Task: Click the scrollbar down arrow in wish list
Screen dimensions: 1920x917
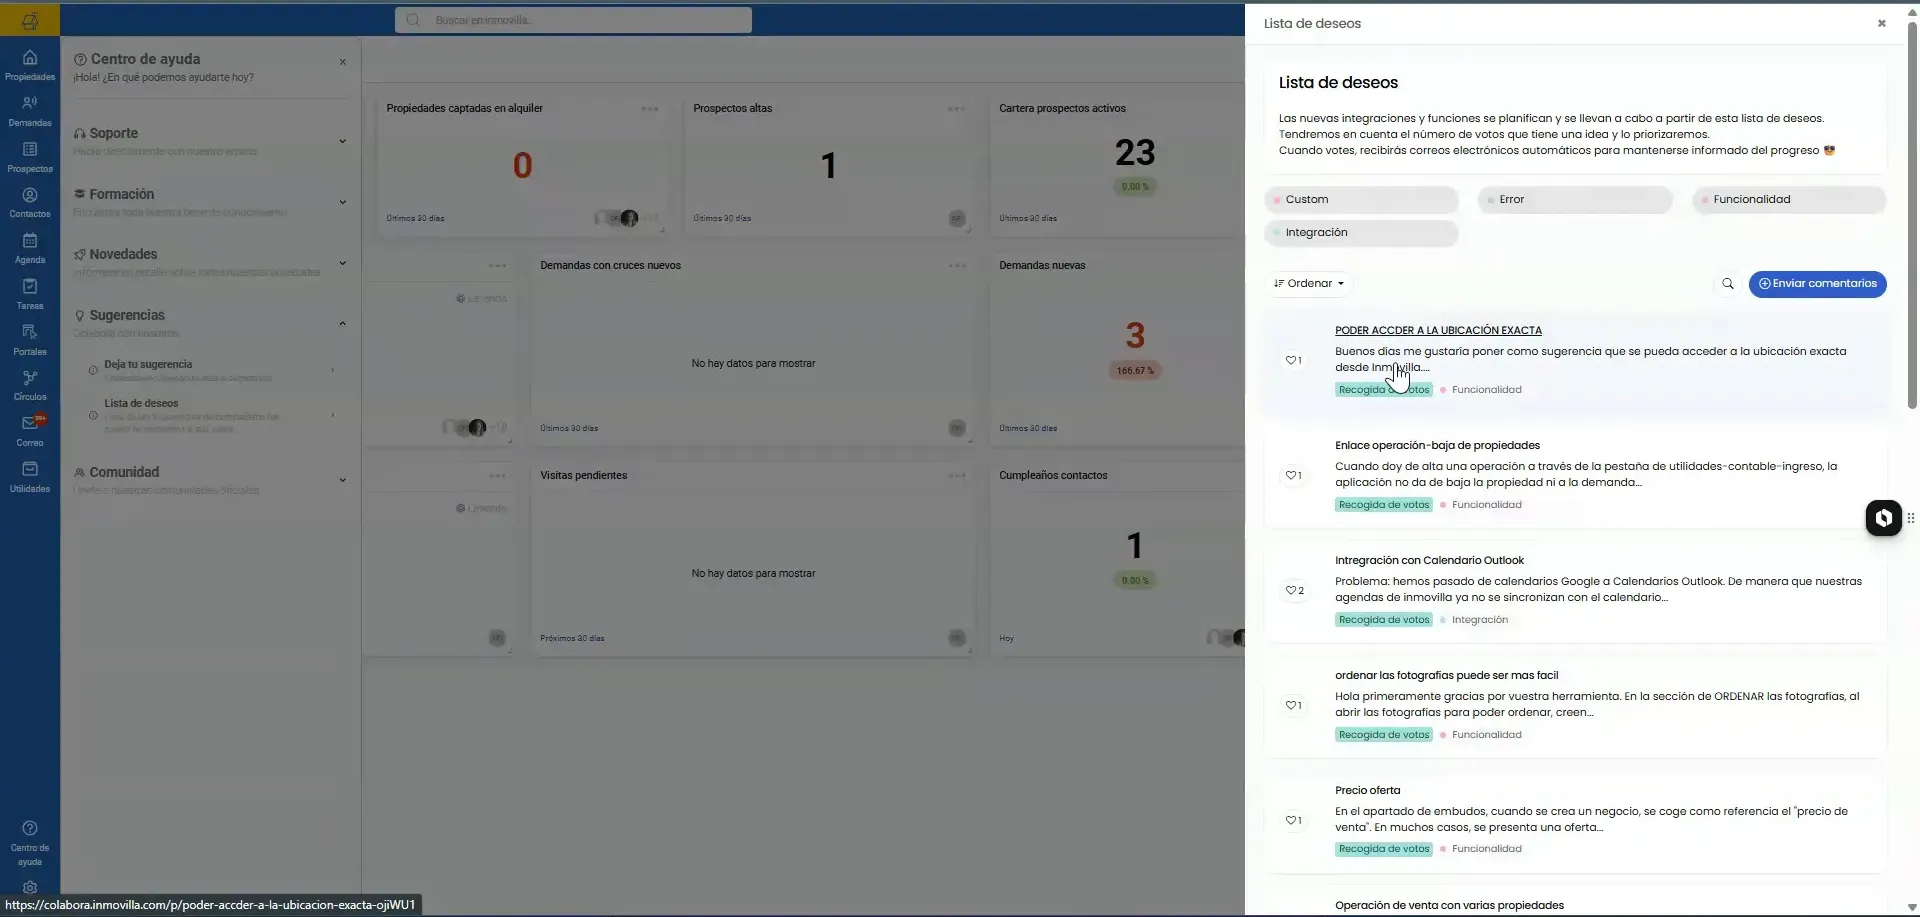Action: 1912,908
